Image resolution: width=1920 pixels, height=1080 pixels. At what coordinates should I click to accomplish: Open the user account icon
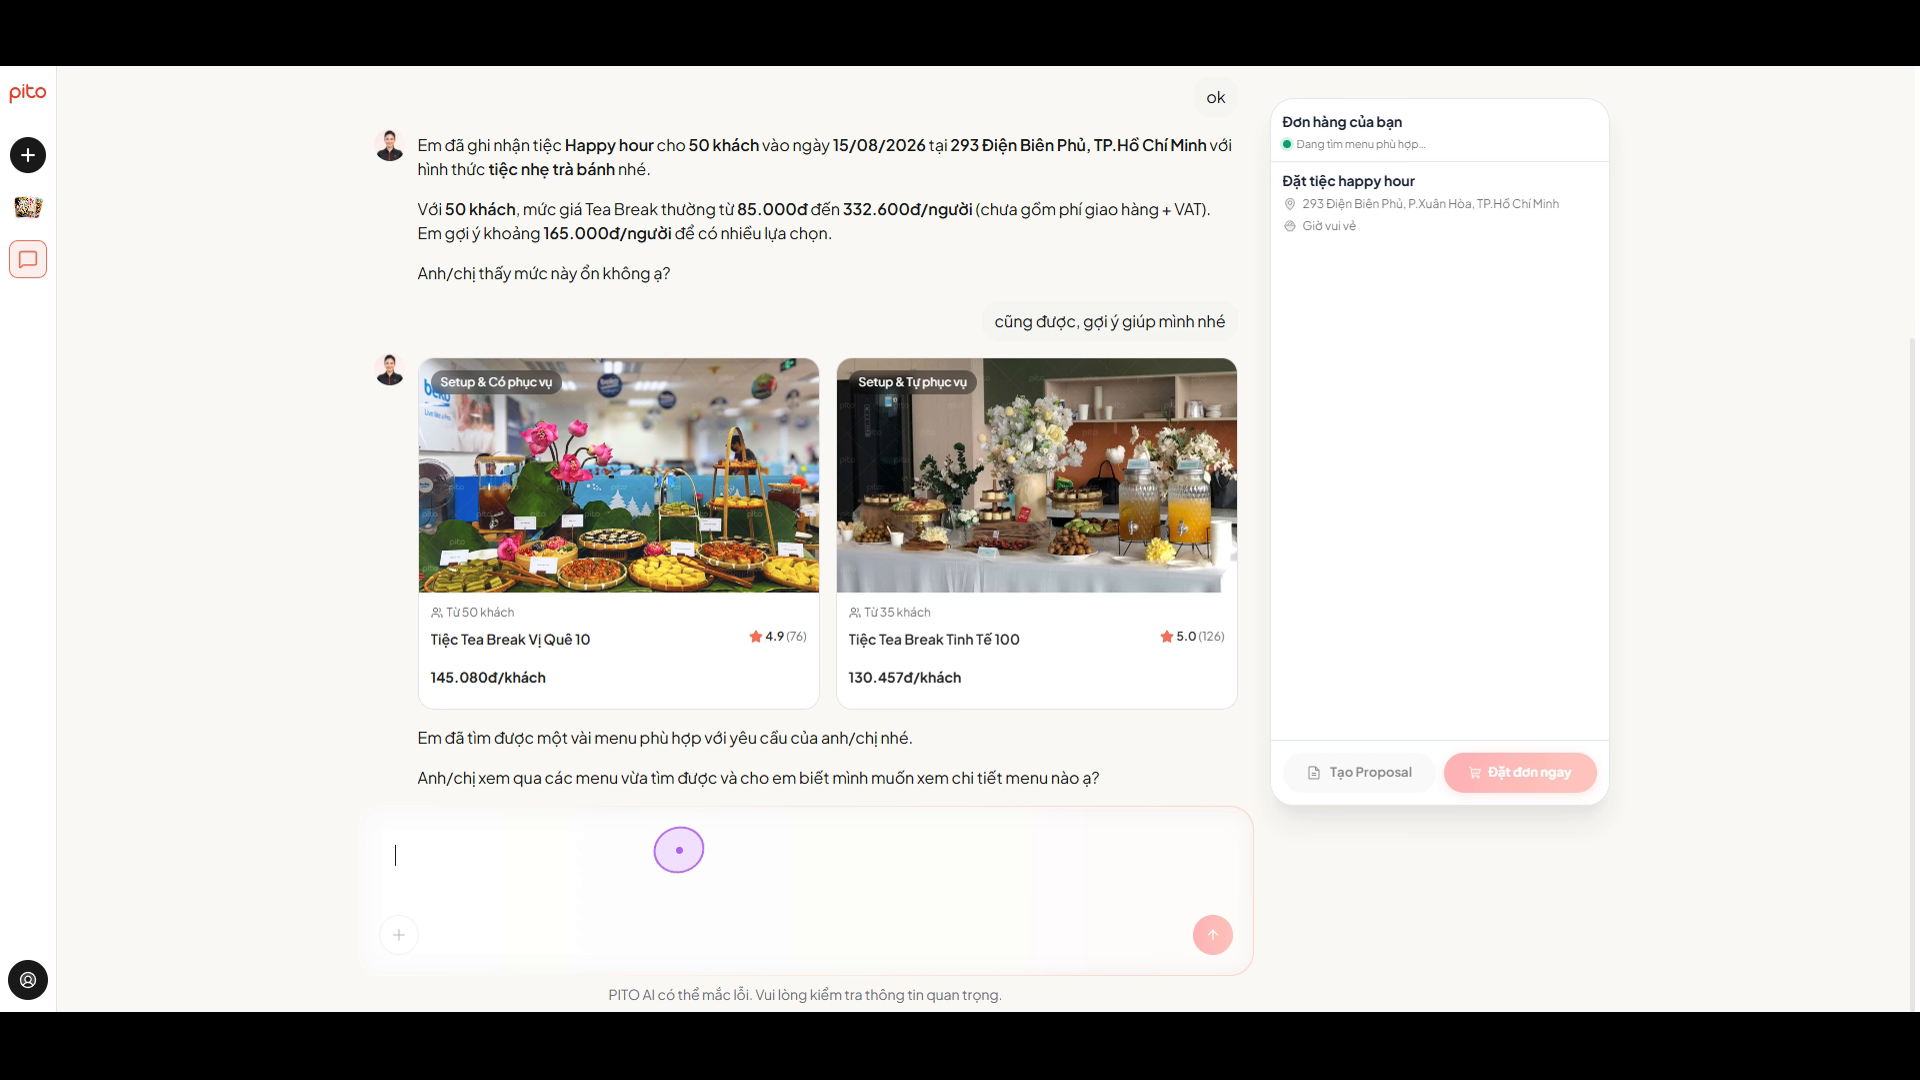pyautogui.click(x=28, y=980)
